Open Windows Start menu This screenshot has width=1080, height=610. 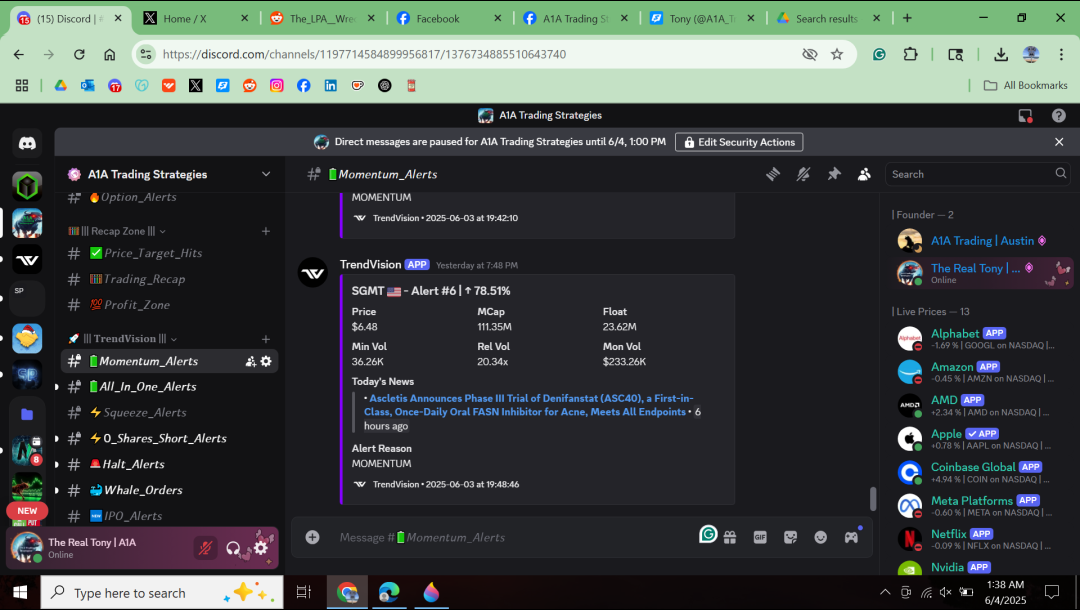[x=20, y=592]
